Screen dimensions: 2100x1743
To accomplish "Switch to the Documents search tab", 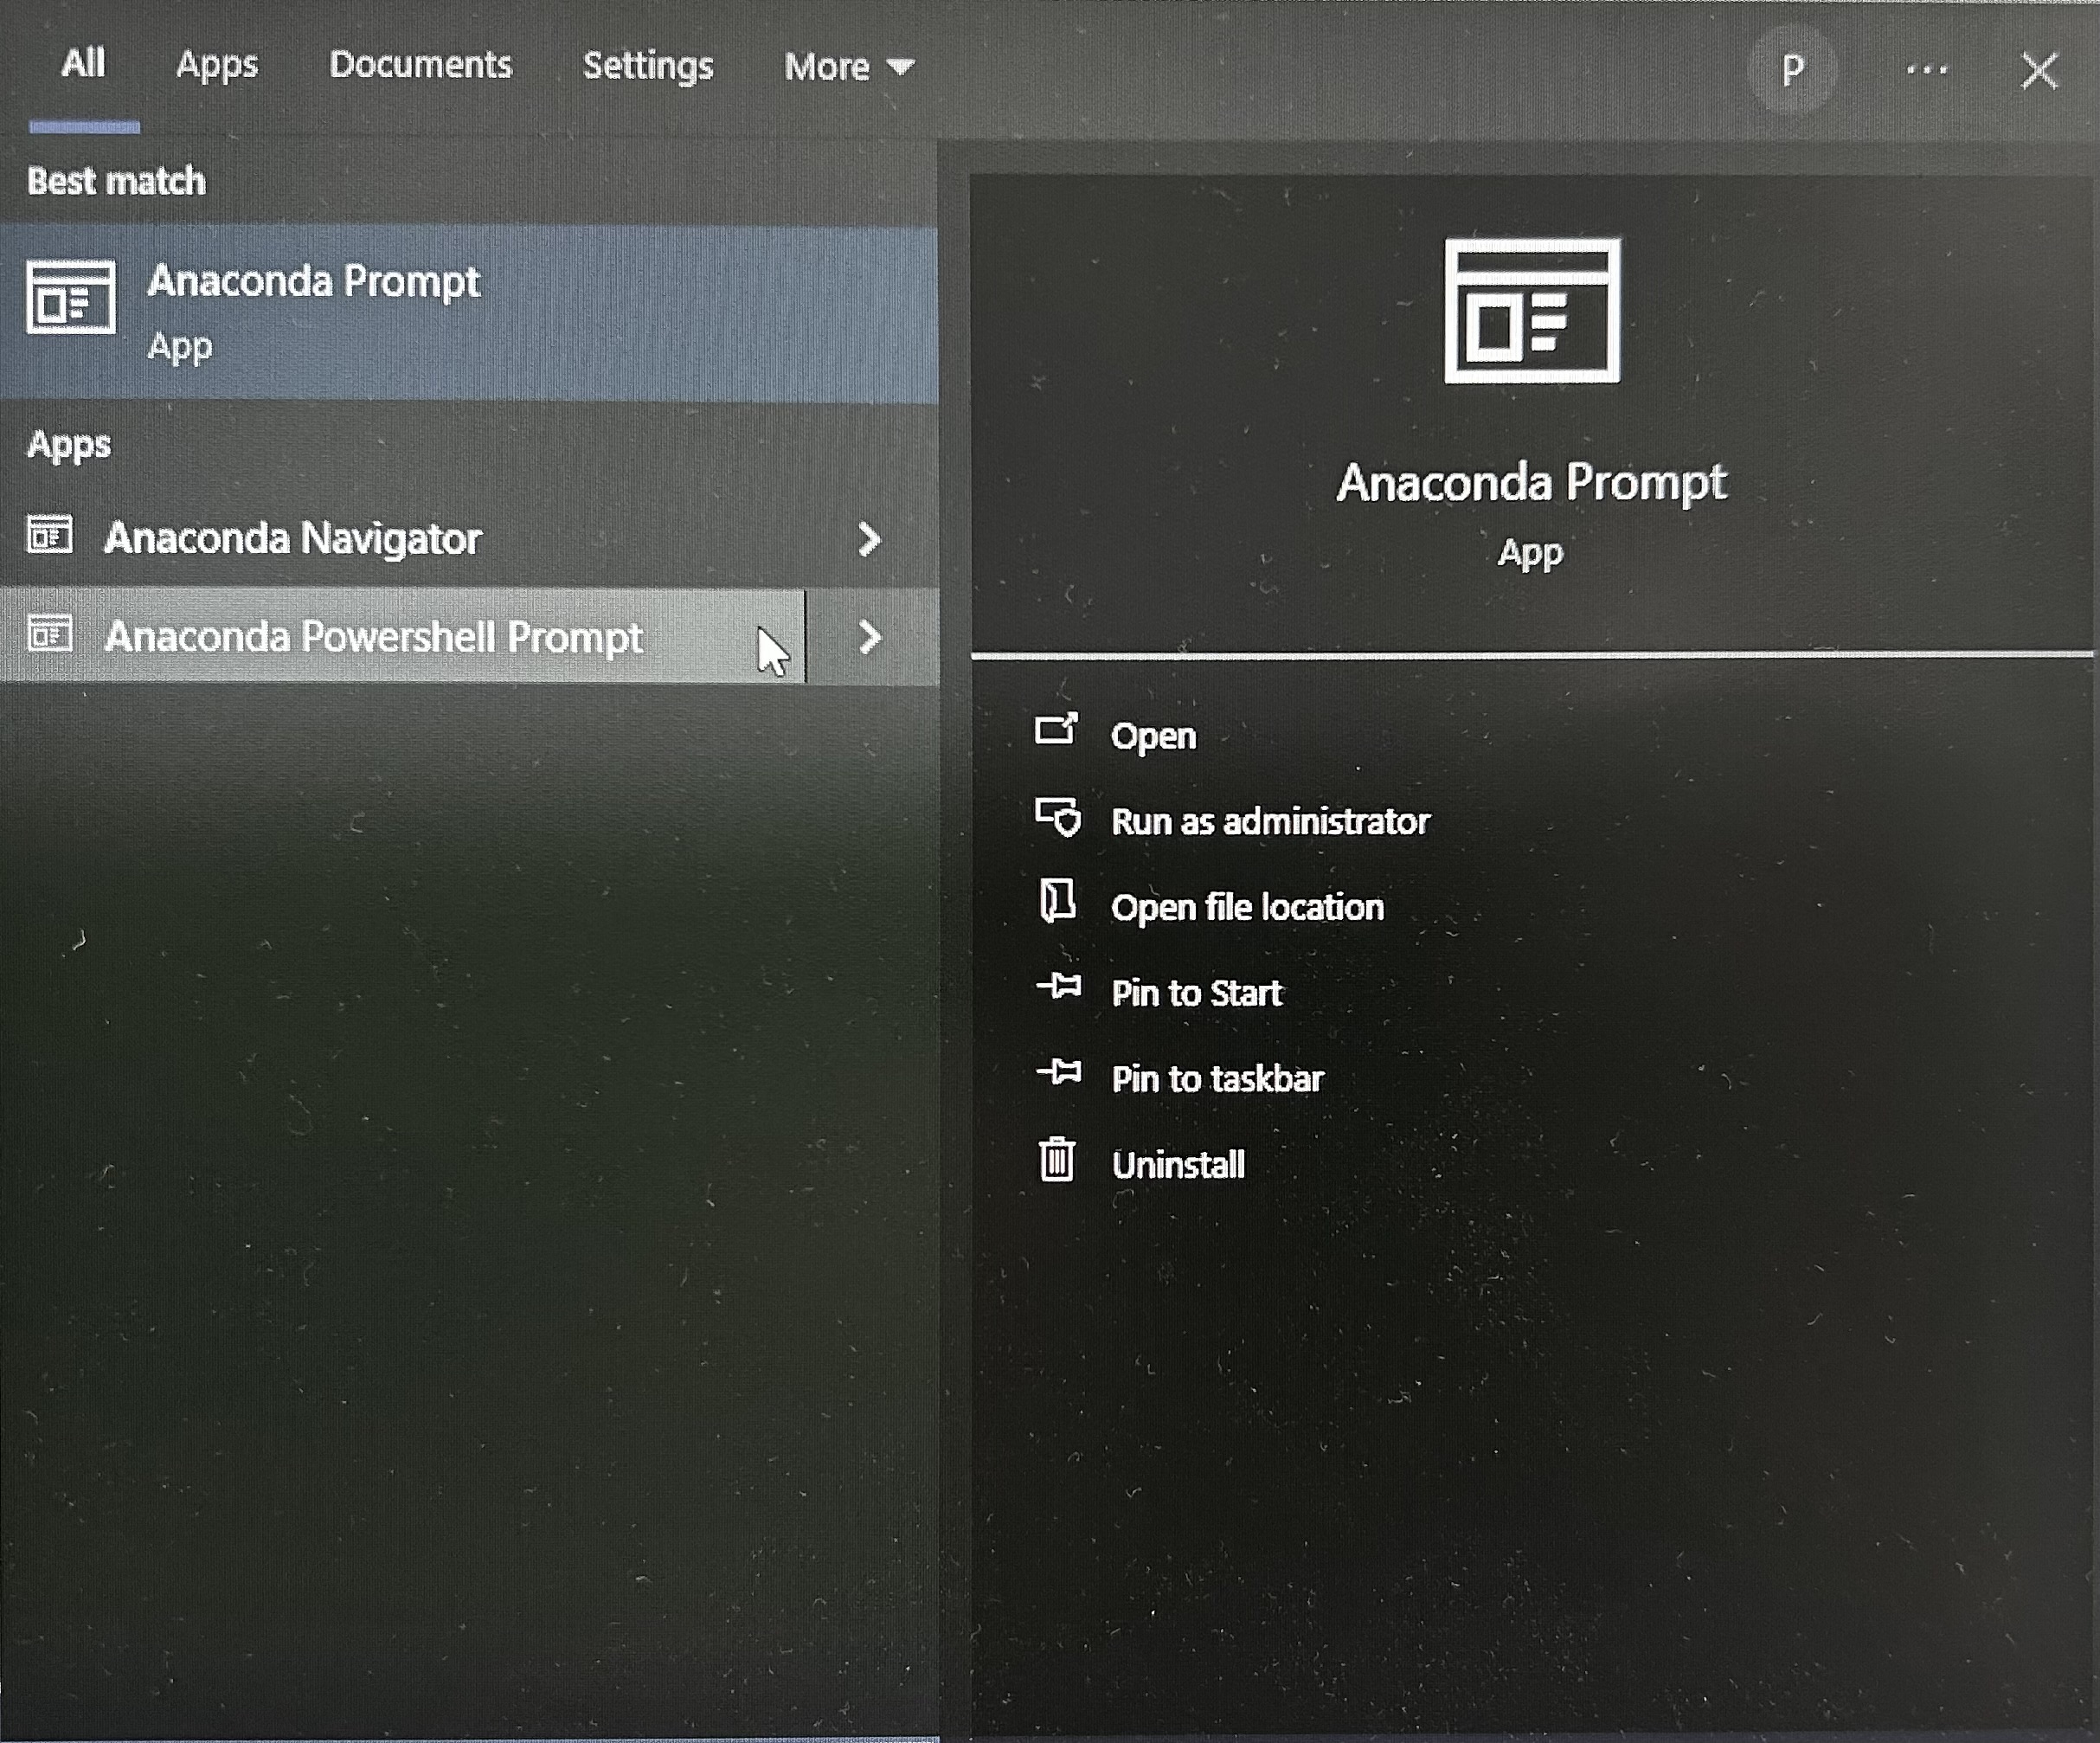I will (420, 65).
